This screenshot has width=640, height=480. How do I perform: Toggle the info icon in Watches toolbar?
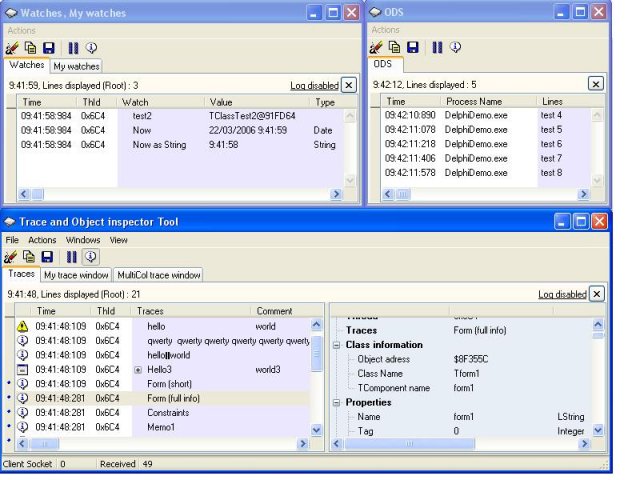[x=91, y=48]
